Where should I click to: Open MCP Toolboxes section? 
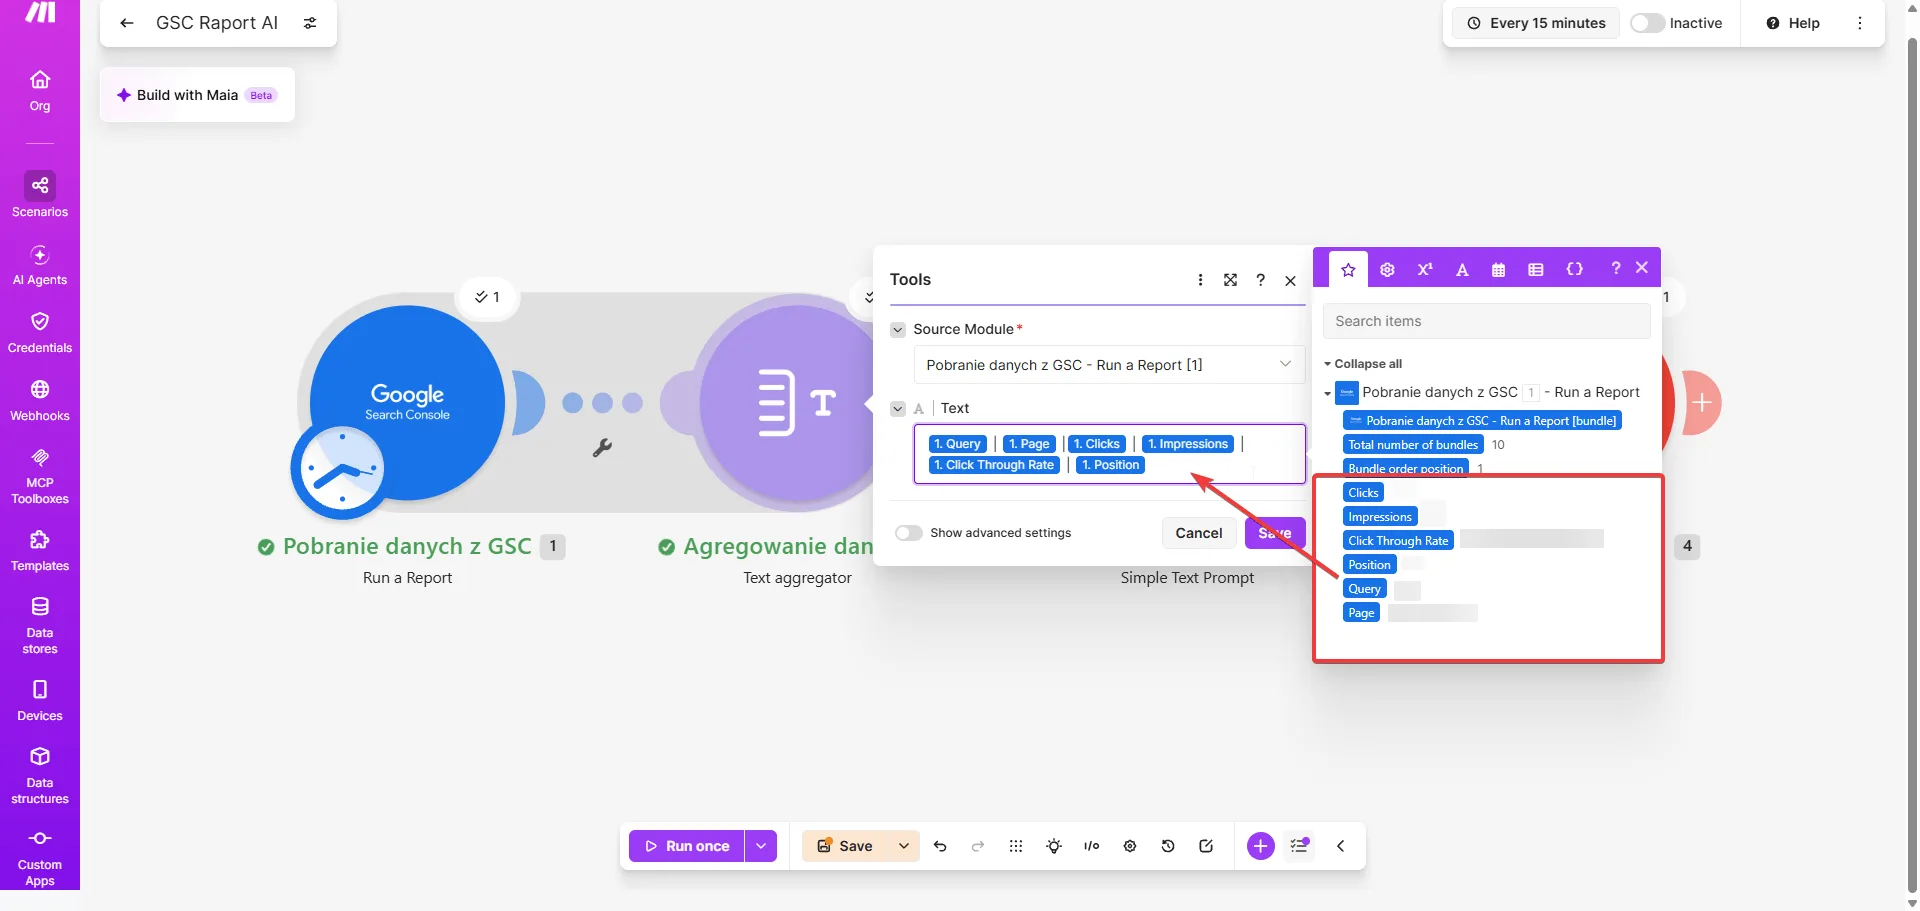[x=40, y=476]
